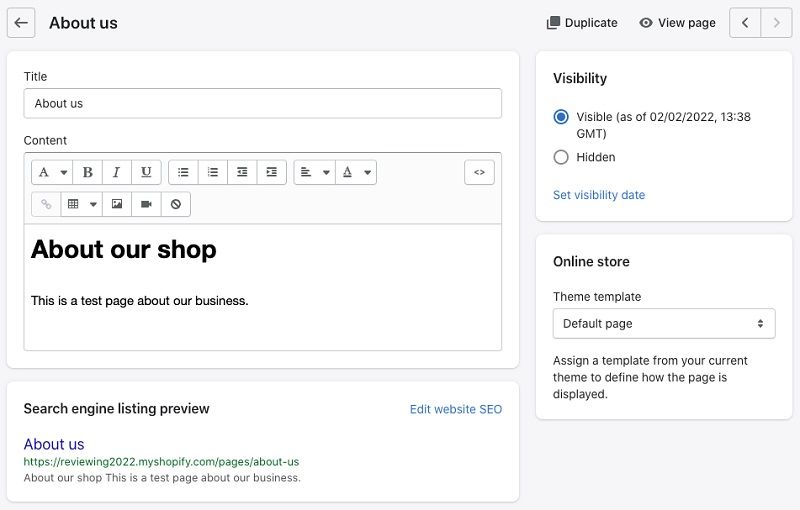Select the Hidden radio option
800x510 pixels.
click(561, 157)
